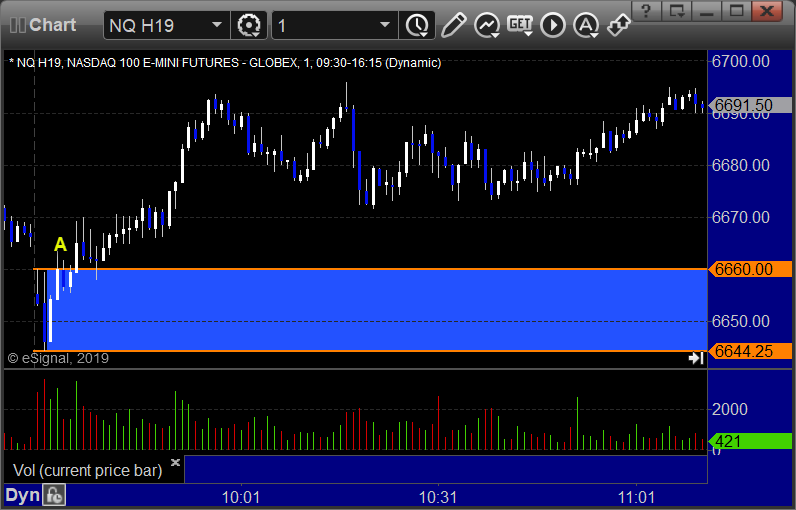This screenshot has width=796, height=510.
Task: Minimize the chart window
Action: [707, 10]
